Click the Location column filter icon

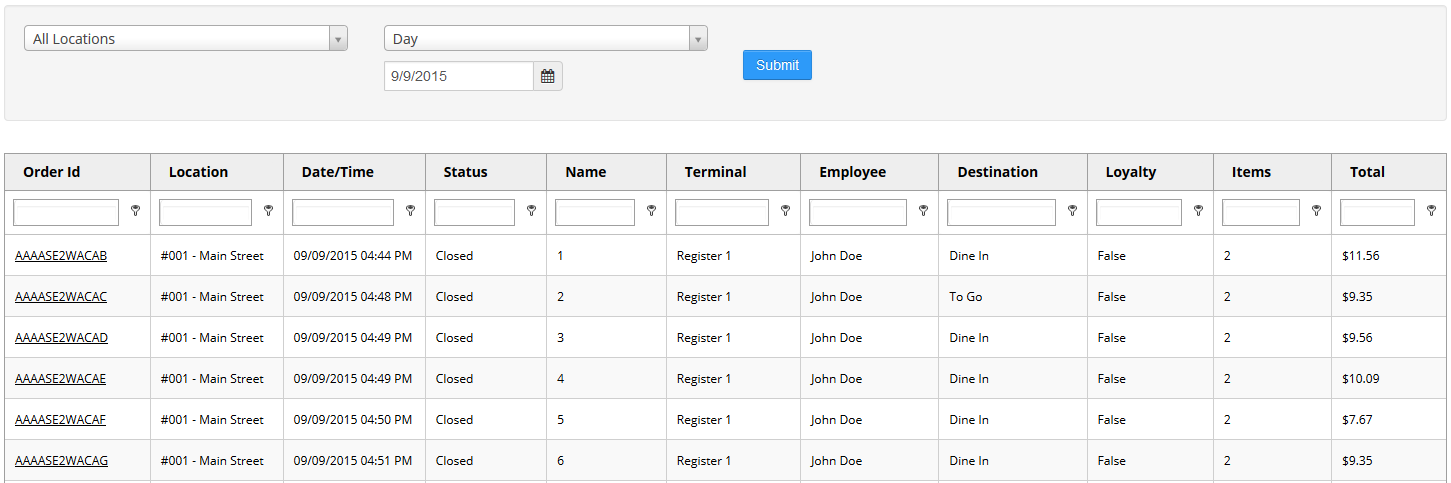[x=268, y=211]
